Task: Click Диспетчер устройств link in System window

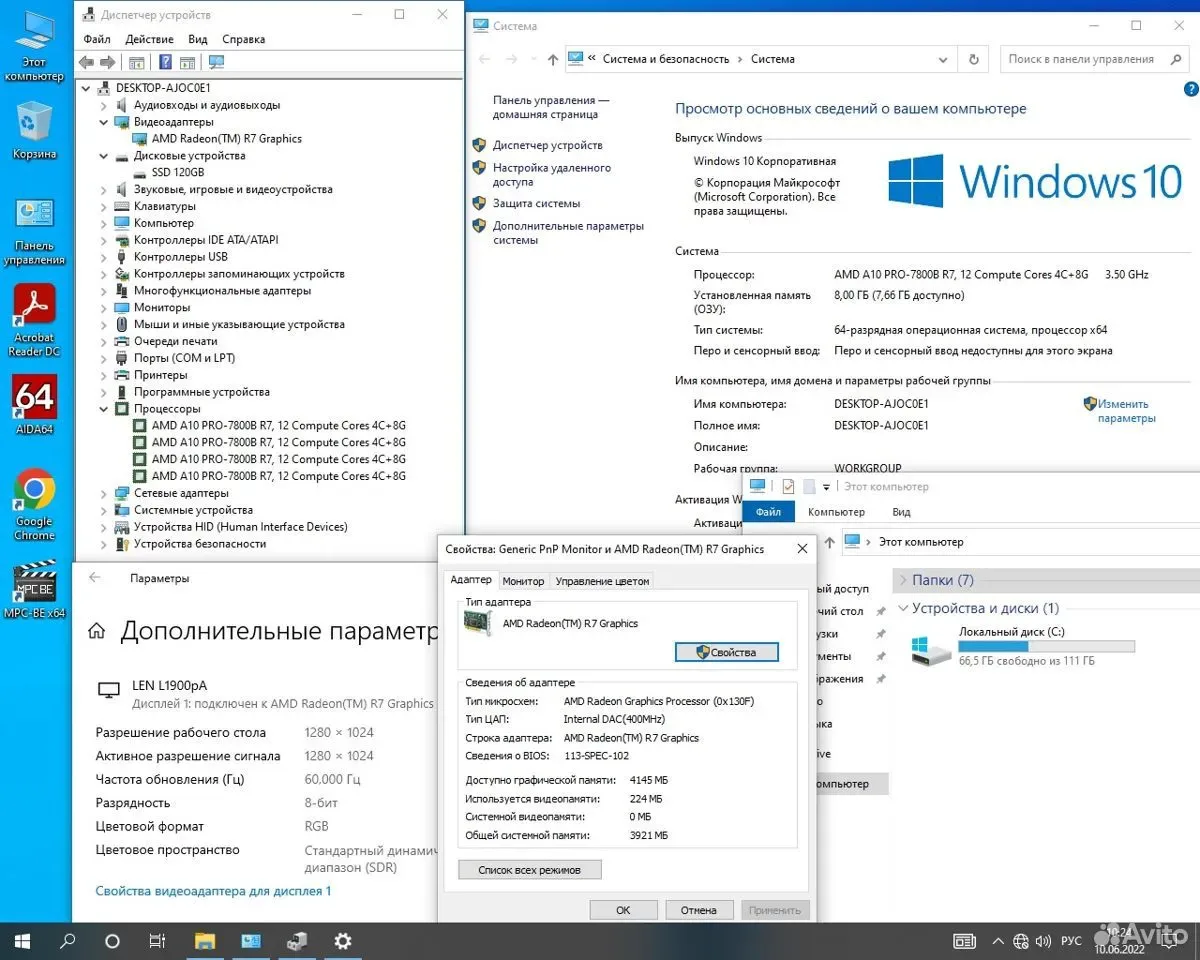Action: pos(547,145)
